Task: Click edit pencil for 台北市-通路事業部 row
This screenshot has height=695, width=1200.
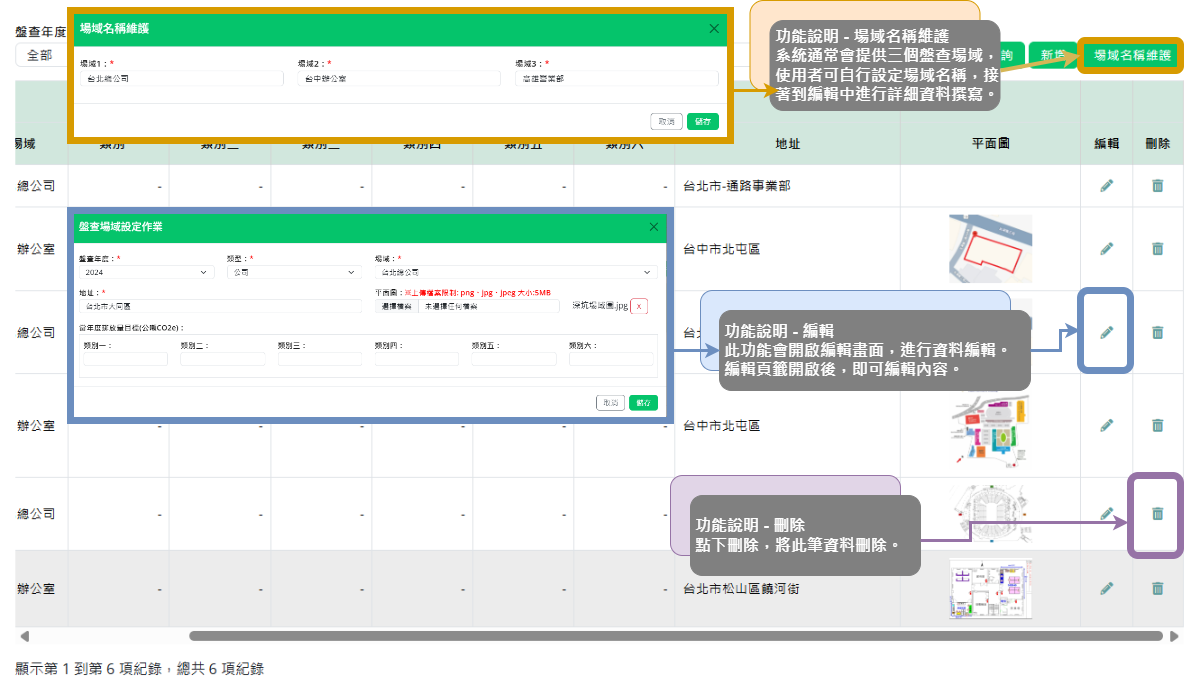Action: click(1106, 186)
